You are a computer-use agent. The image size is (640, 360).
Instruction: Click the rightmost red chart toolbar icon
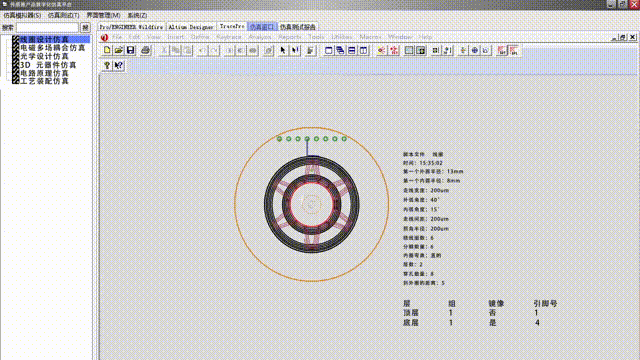click(x=513, y=50)
